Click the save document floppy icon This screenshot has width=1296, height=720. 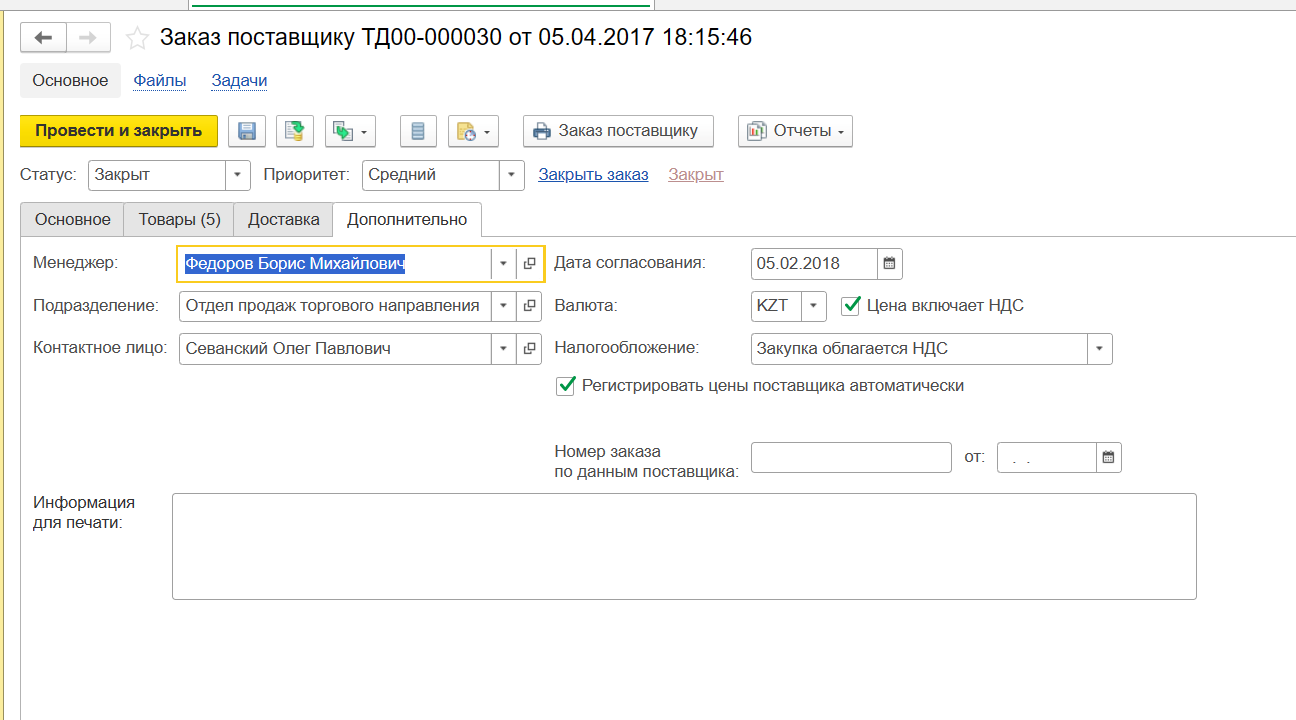click(247, 131)
